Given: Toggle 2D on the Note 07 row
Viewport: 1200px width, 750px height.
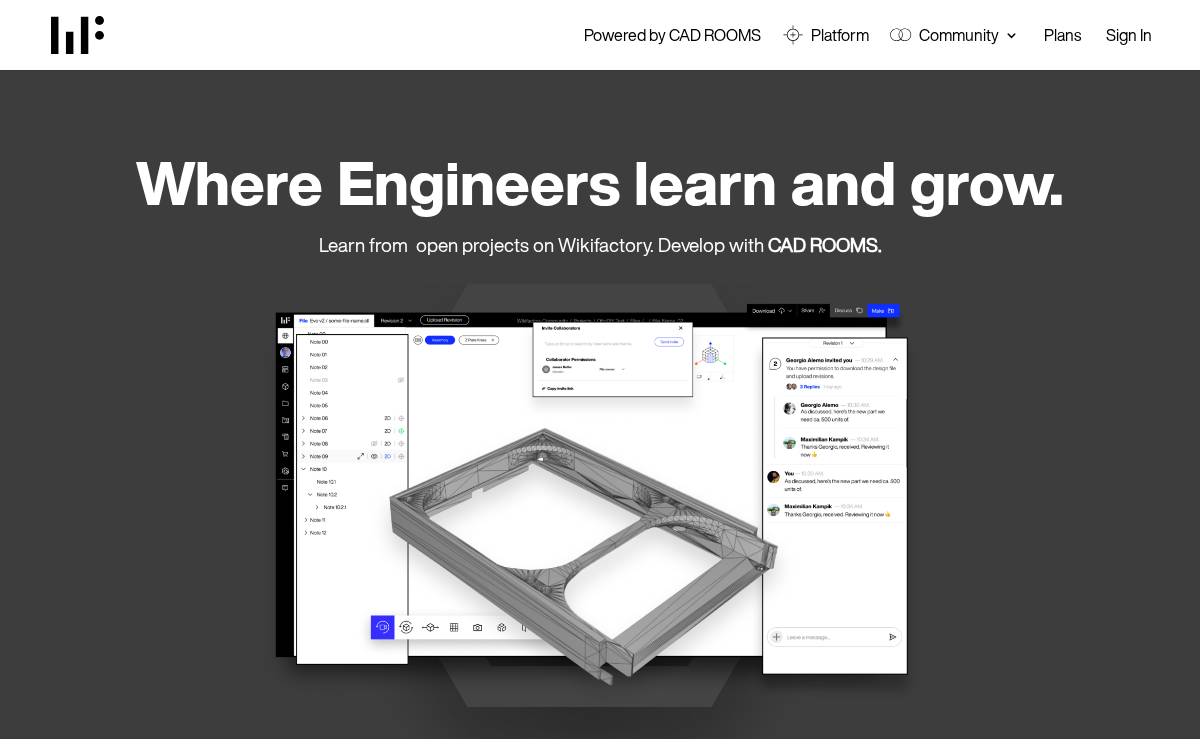Looking at the screenshot, I should (387, 431).
